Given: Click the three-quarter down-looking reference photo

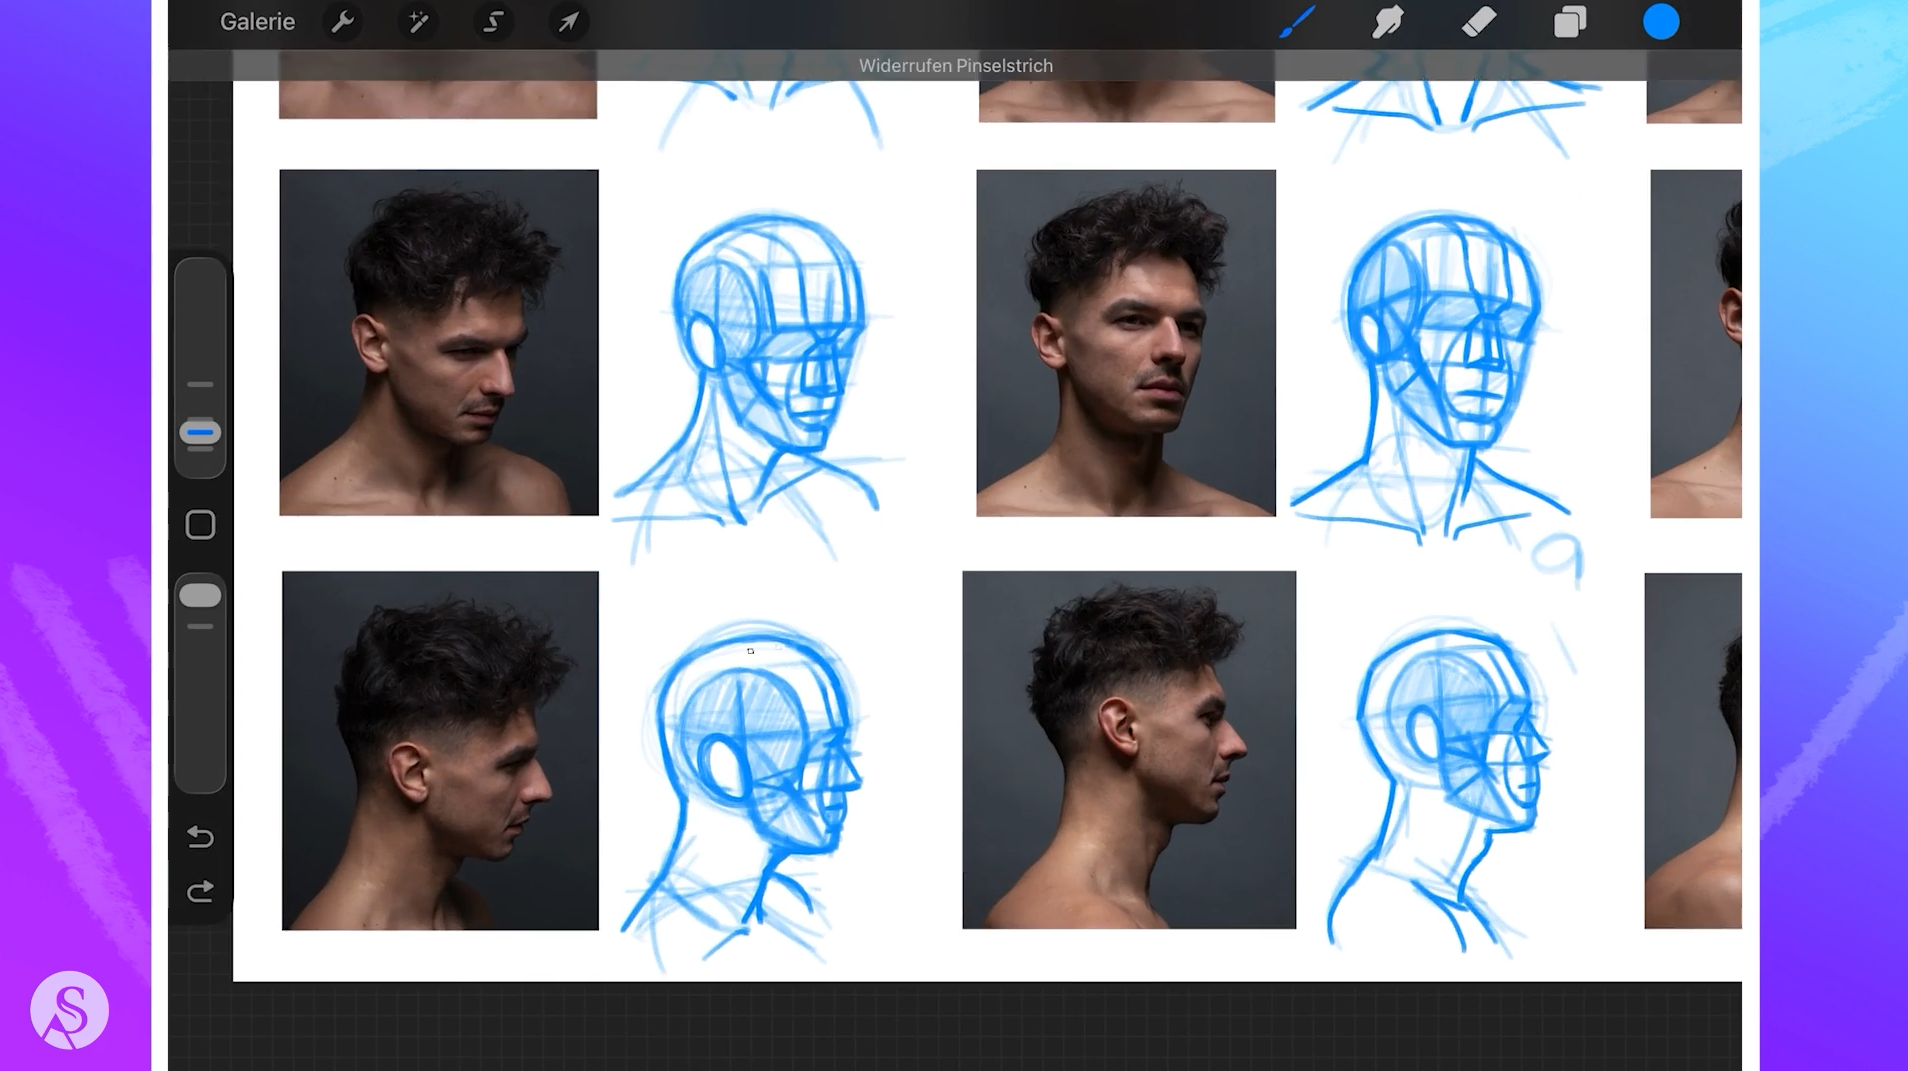Looking at the screenshot, I should pos(439,343).
